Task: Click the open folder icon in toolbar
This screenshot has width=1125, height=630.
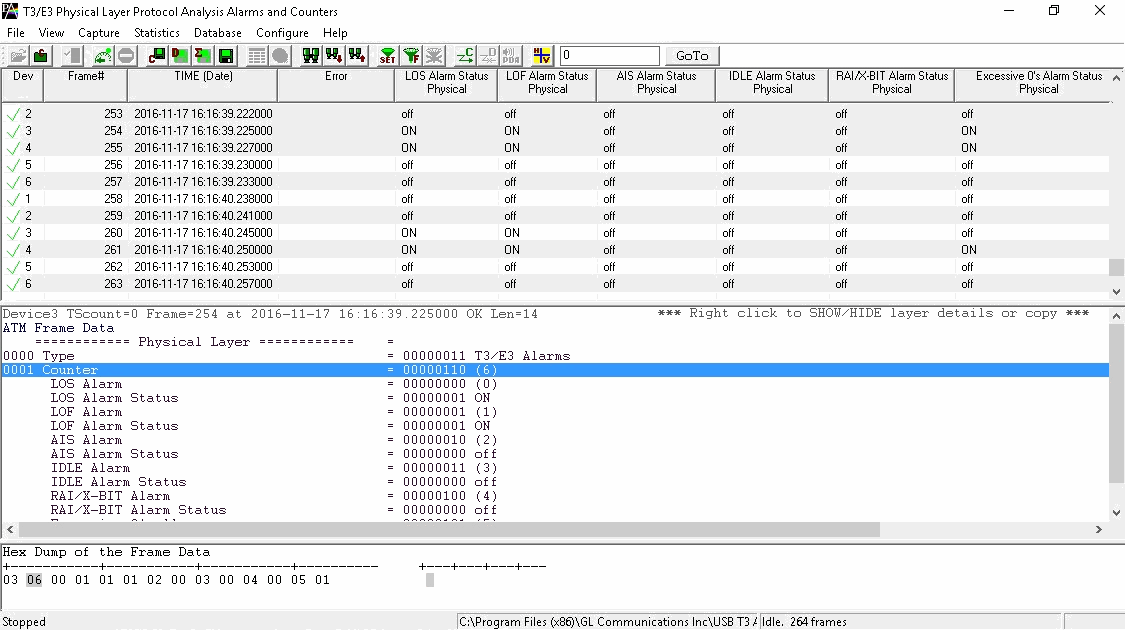Action: 18,56
